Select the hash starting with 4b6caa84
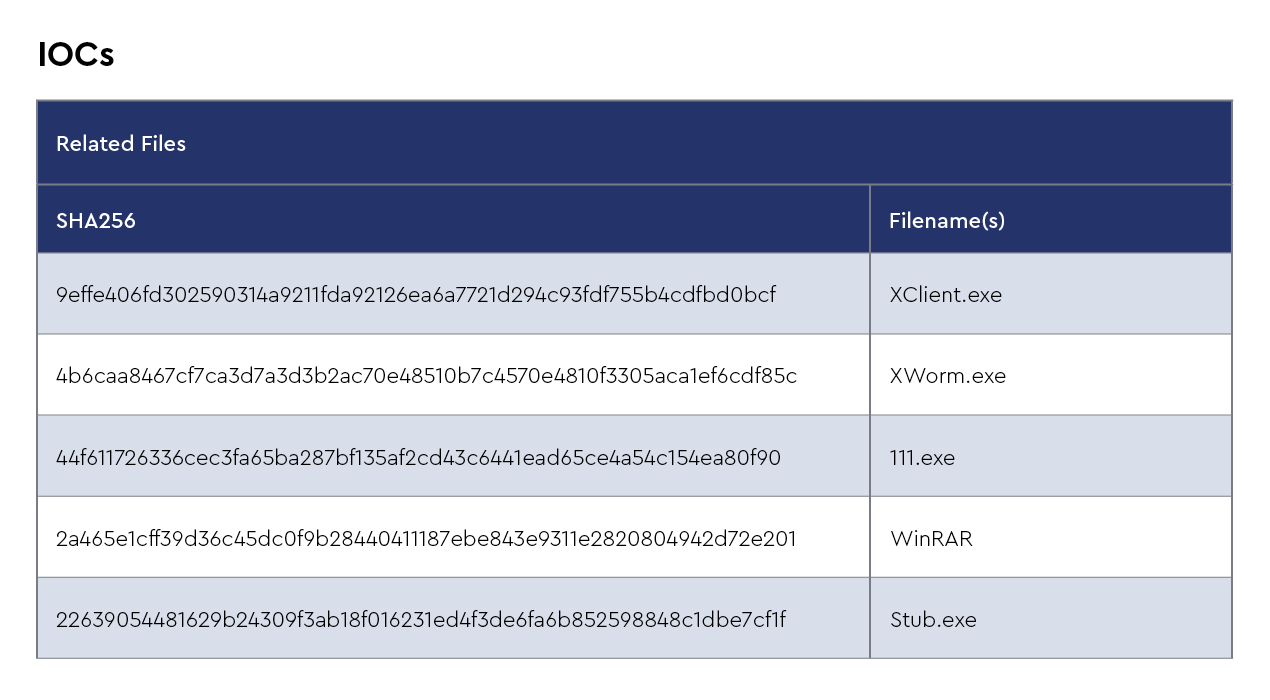The height and width of the screenshot is (700, 1270). tap(426, 376)
